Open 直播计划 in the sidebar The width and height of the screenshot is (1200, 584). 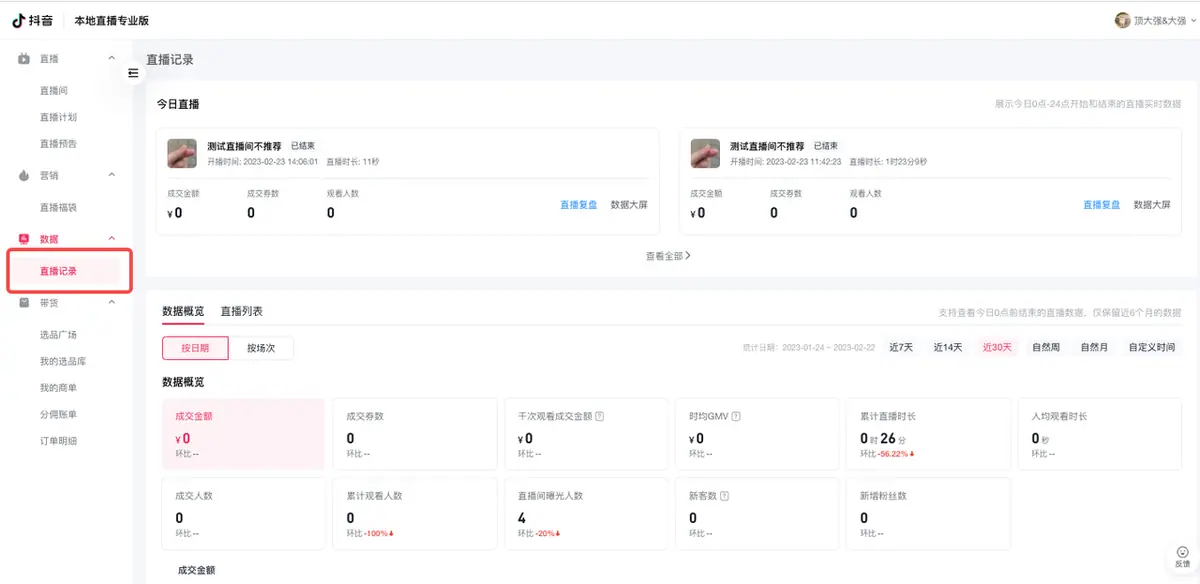[58, 117]
